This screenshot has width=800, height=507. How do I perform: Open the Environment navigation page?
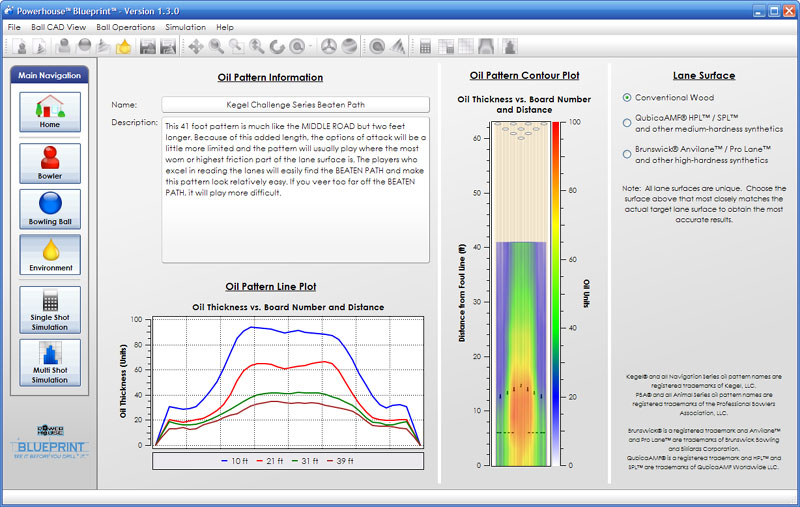coord(50,255)
